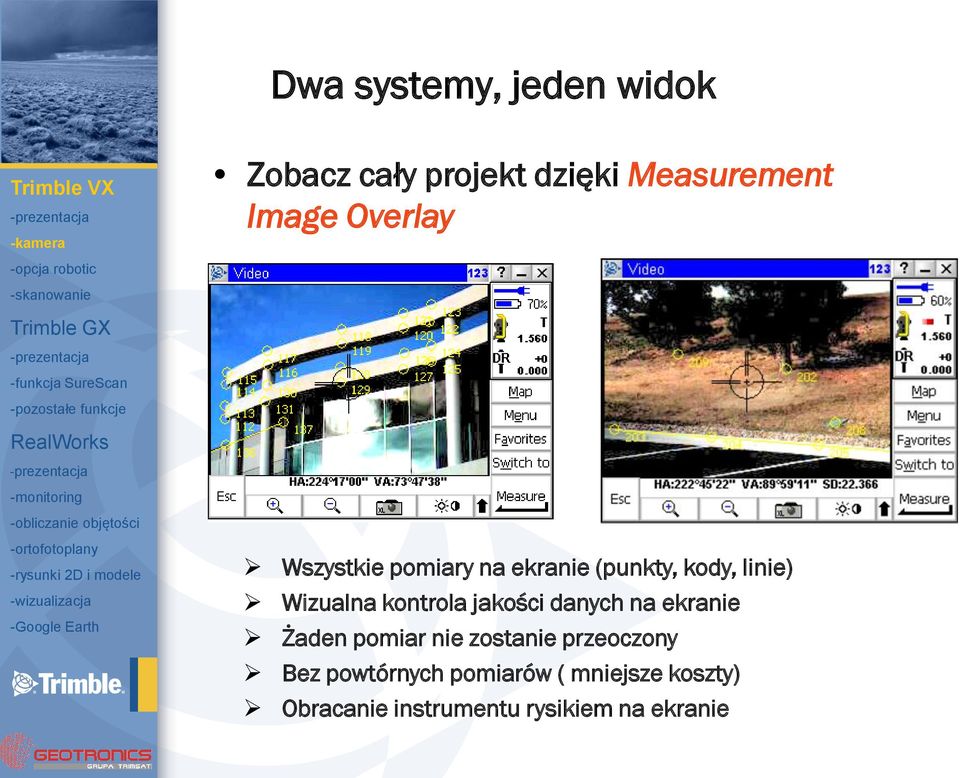Image resolution: width=960 pixels, height=778 pixels.
Task: Open Favorites in the left Video window
Action: pyautogui.click(x=520, y=439)
